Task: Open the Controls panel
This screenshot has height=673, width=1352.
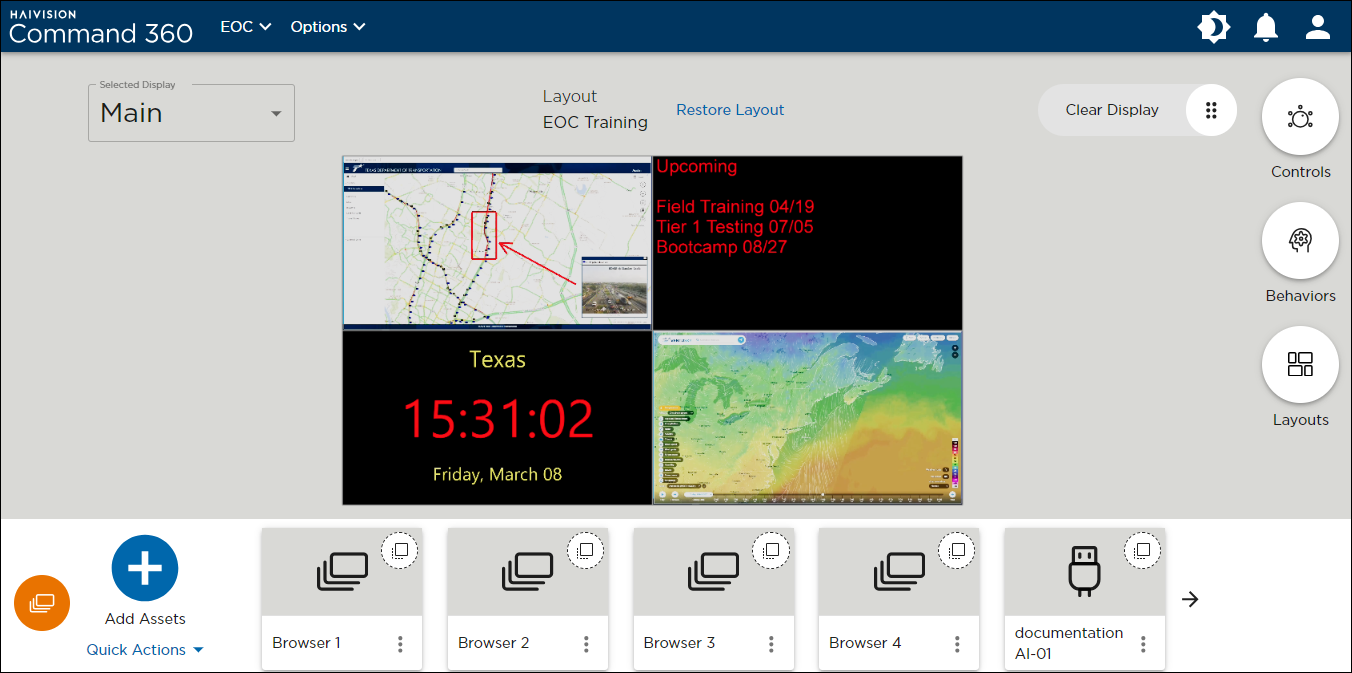Action: pyautogui.click(x=1300, y=118)
